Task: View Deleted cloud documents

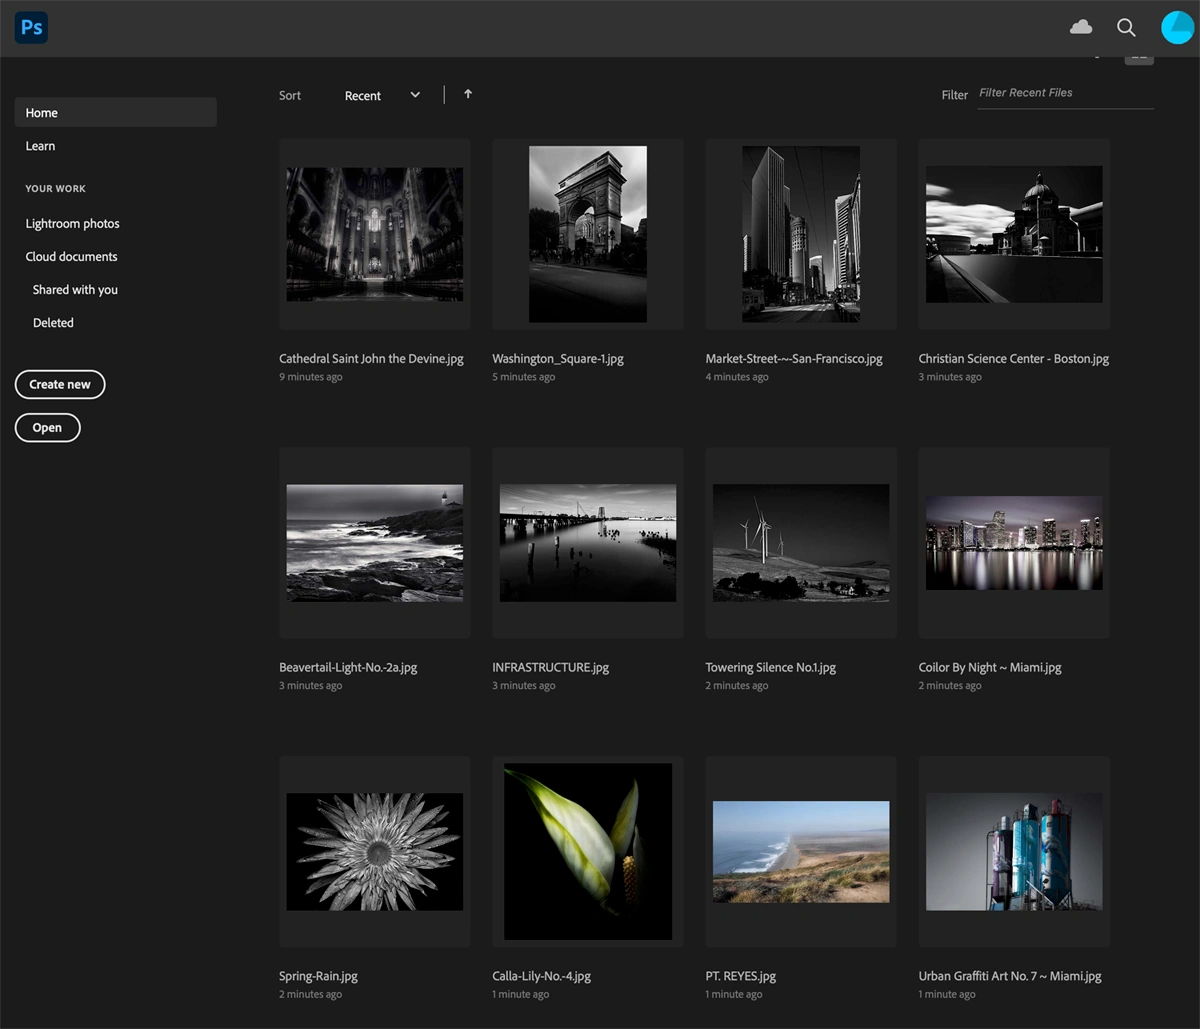Action: 53,323
